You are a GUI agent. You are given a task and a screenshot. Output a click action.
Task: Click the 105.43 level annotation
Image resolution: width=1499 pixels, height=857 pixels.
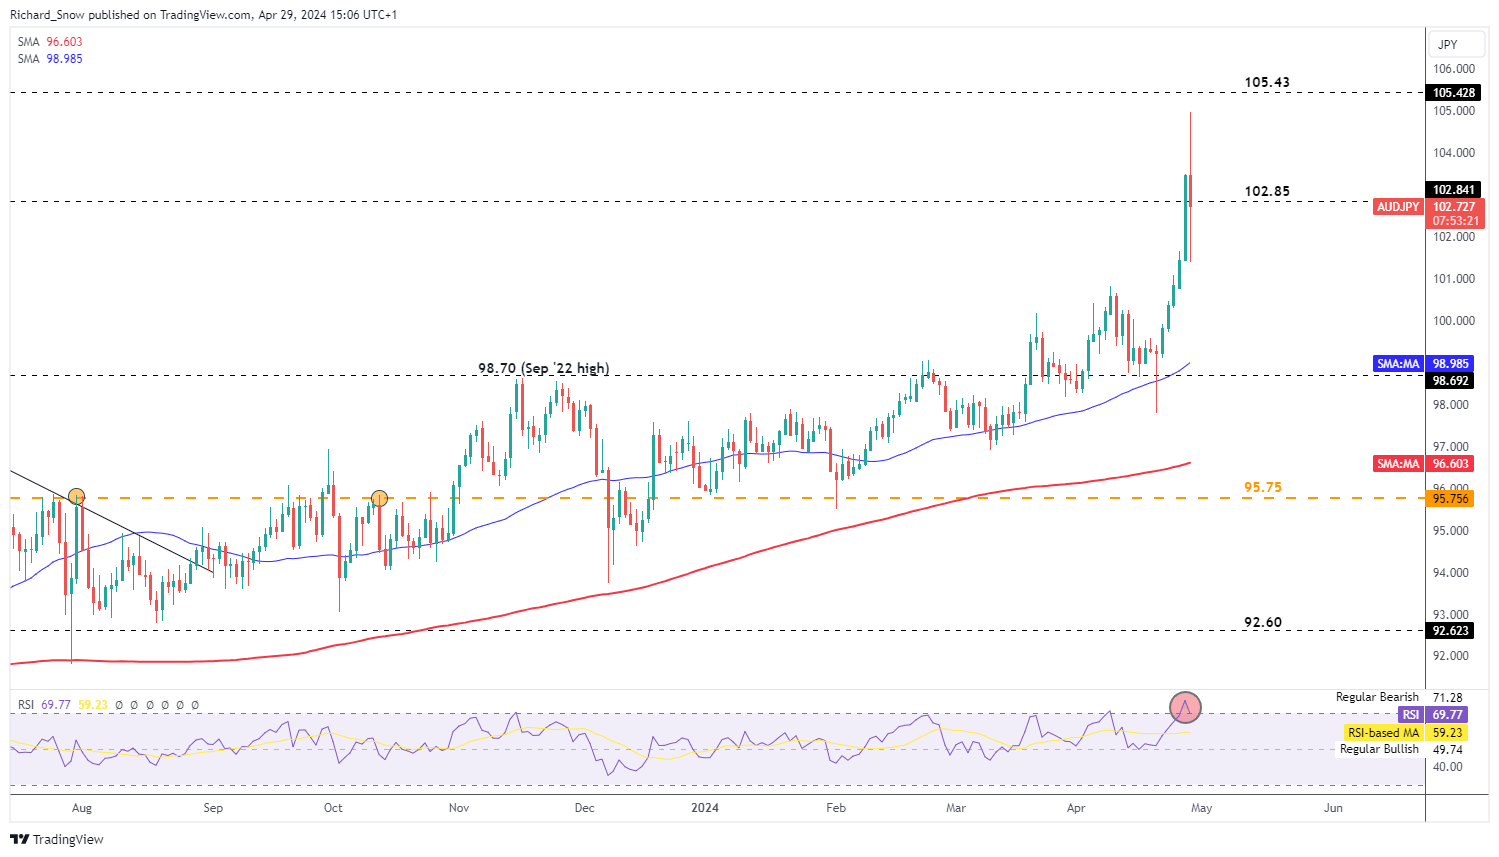1267,82
